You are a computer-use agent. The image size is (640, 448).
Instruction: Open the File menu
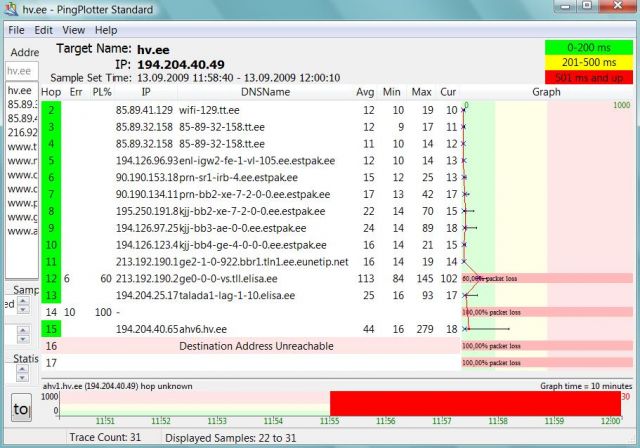click(x=16, y=30)
